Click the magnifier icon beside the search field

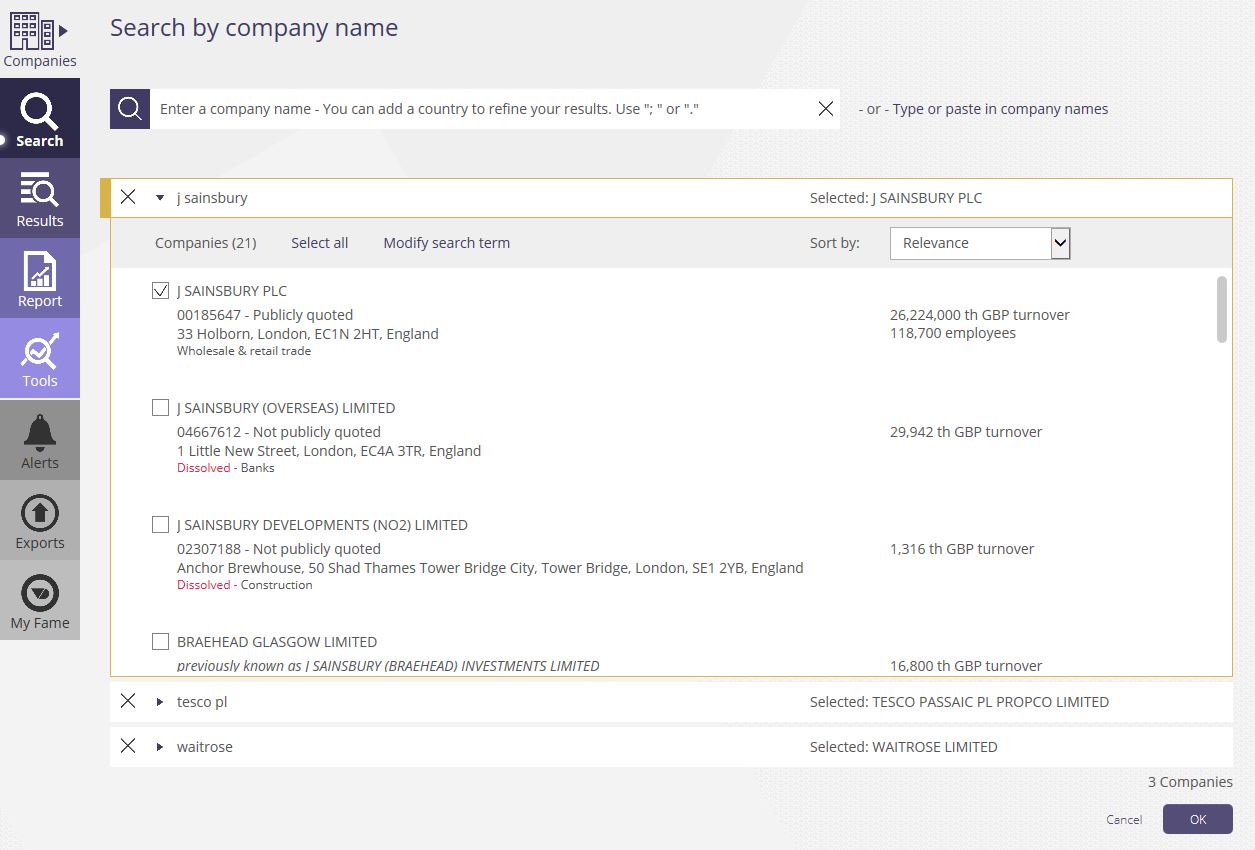[x=130, y=109]
